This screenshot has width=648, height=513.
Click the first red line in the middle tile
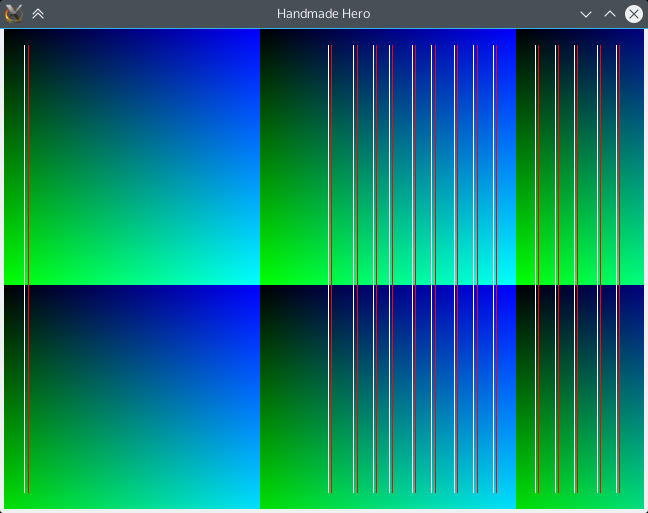click(x=375, y=200)
